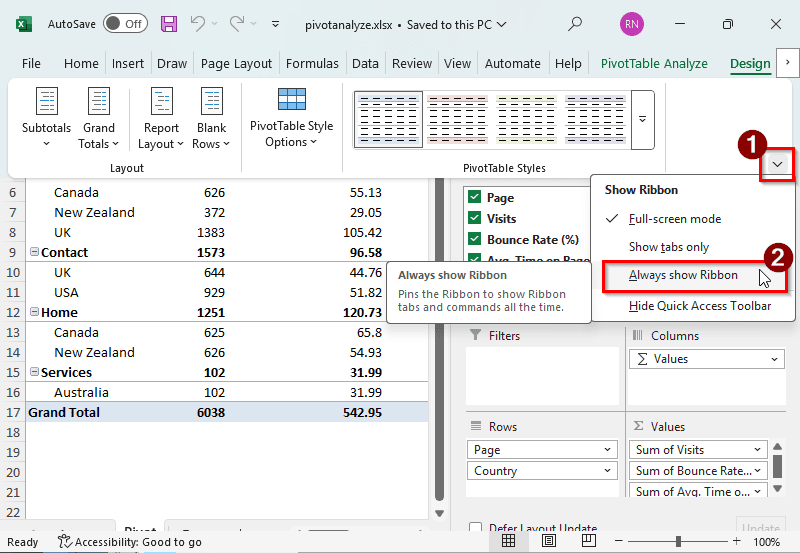Uncheck the Bounce Rate (%) field
The width and height of the screenshot is (800, 553).
pyautogui.click(x=475, y=239)
